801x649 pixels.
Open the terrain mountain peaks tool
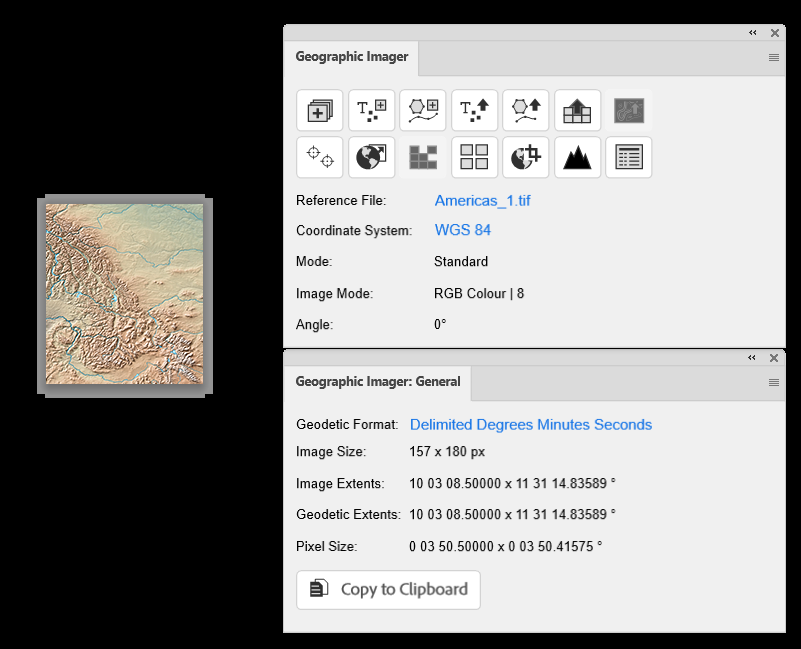[x=577, y=157]
